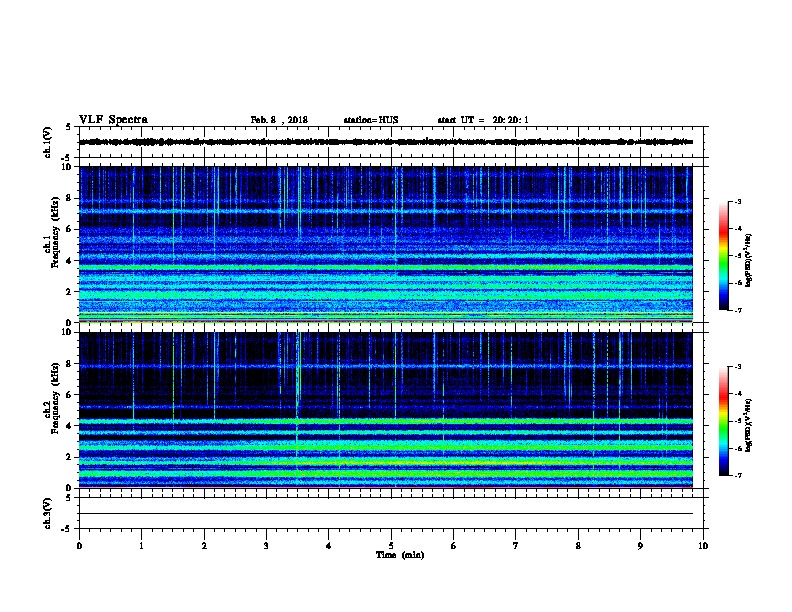Screen dimensions: 792x612
Task: Click the ch.1 spectrogram panel
Action: pos(386,244)
